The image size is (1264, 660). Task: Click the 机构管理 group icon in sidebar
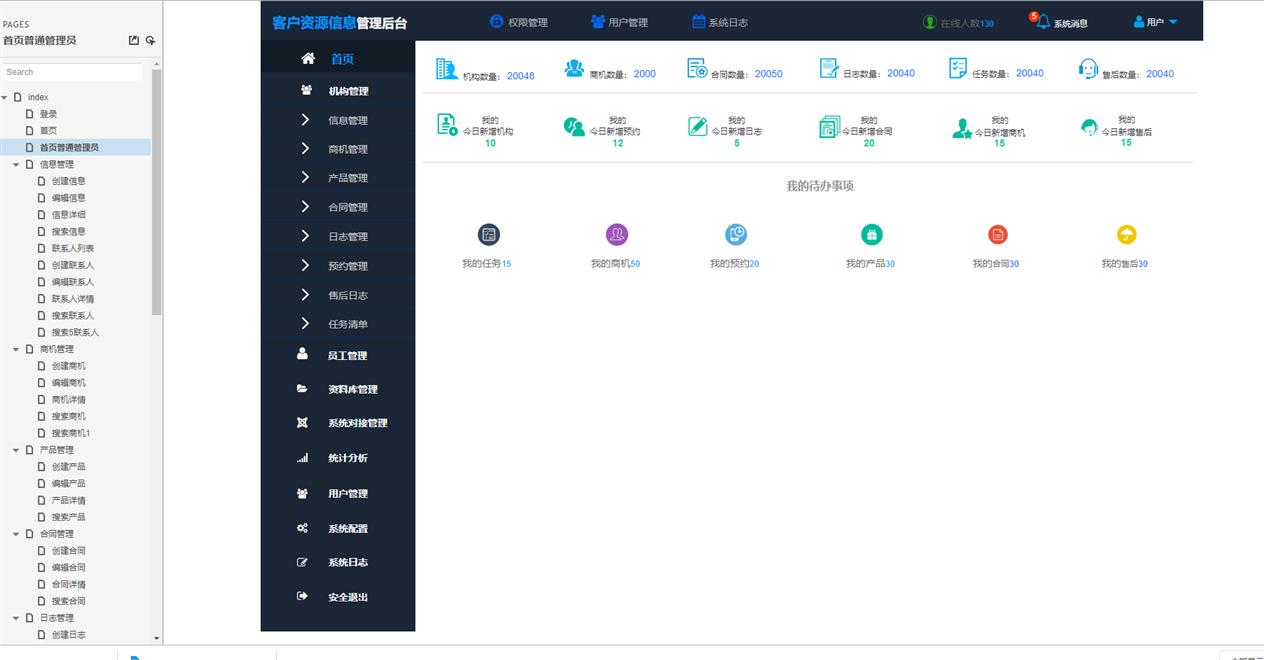point(306,90)
